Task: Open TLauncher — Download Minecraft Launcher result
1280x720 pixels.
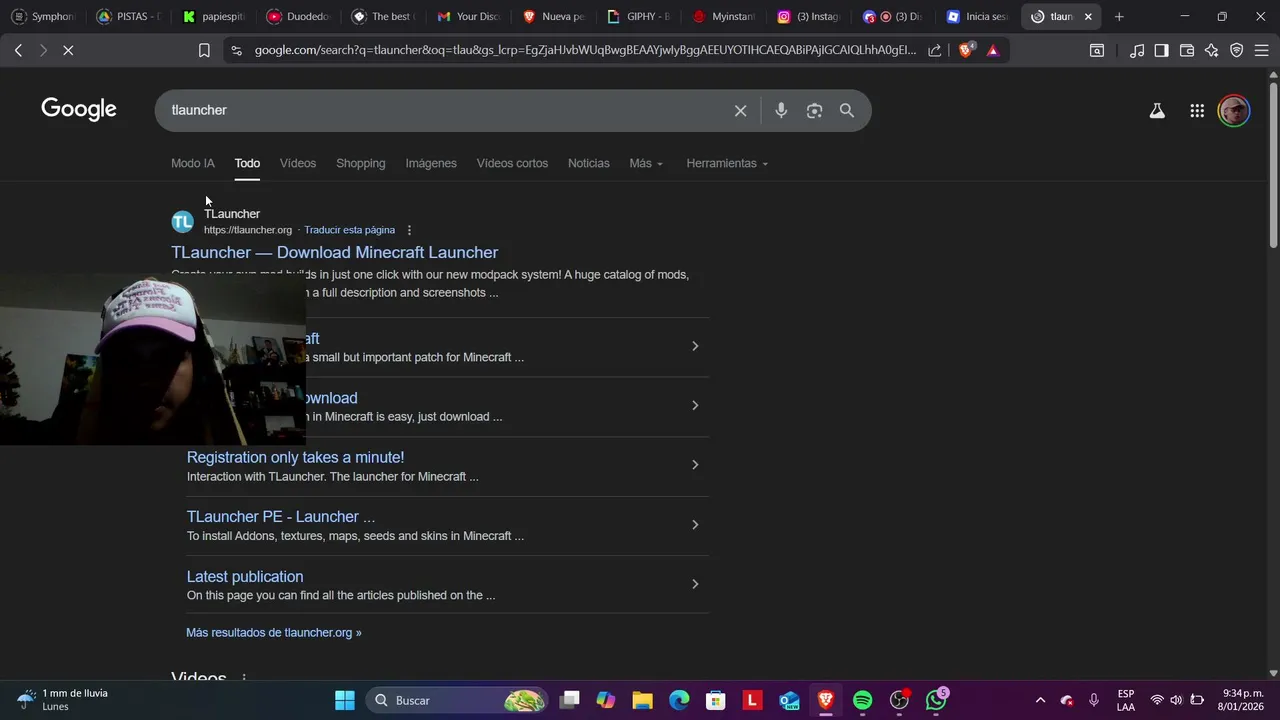Action: [x=334, y=253]
